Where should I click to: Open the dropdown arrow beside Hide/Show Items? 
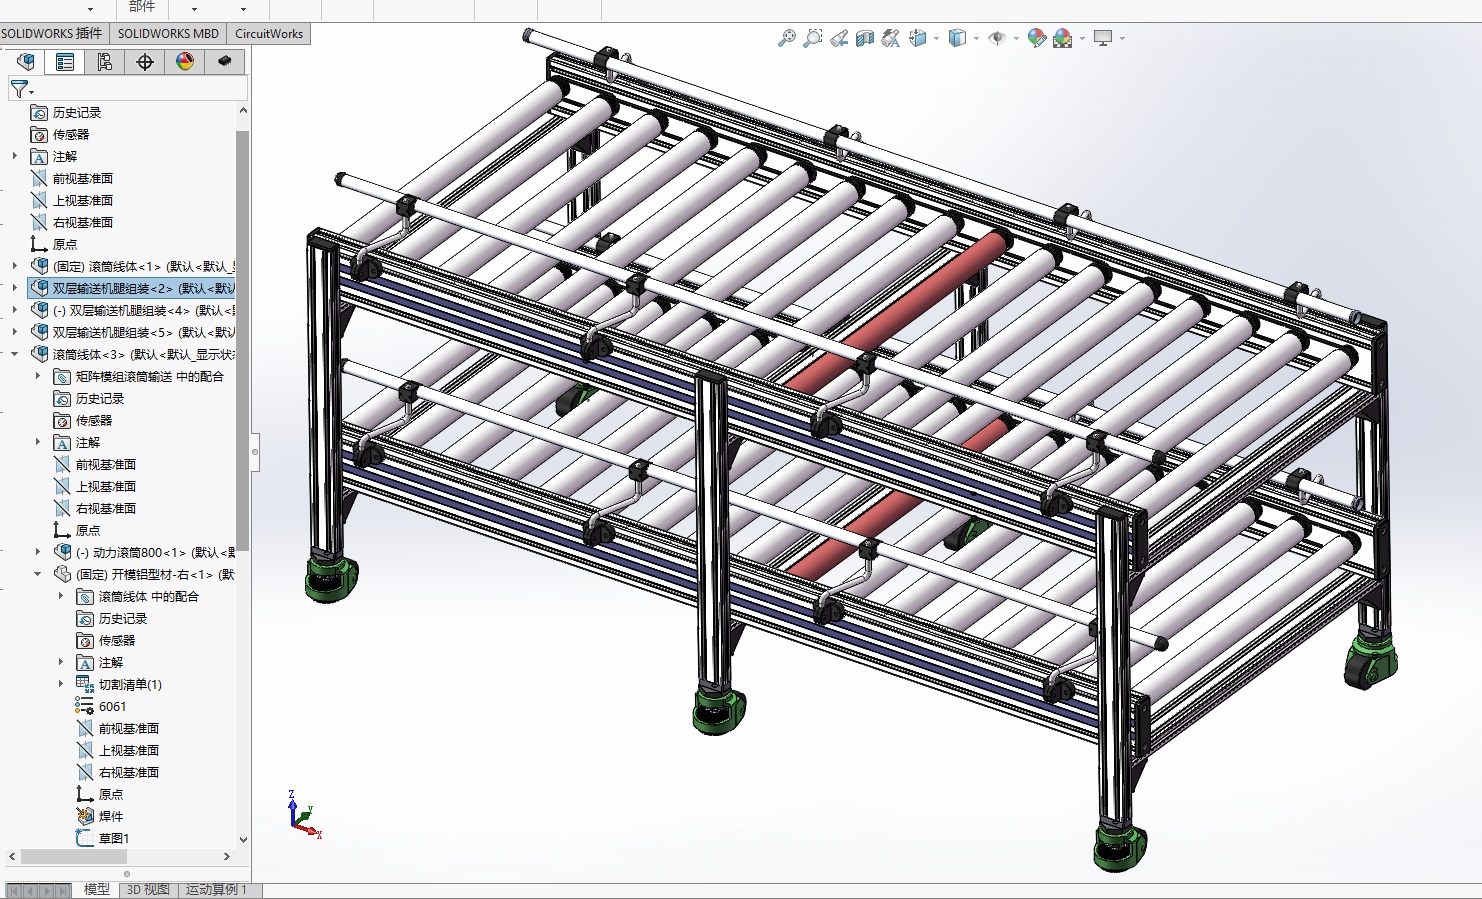tap(1016, 39)
